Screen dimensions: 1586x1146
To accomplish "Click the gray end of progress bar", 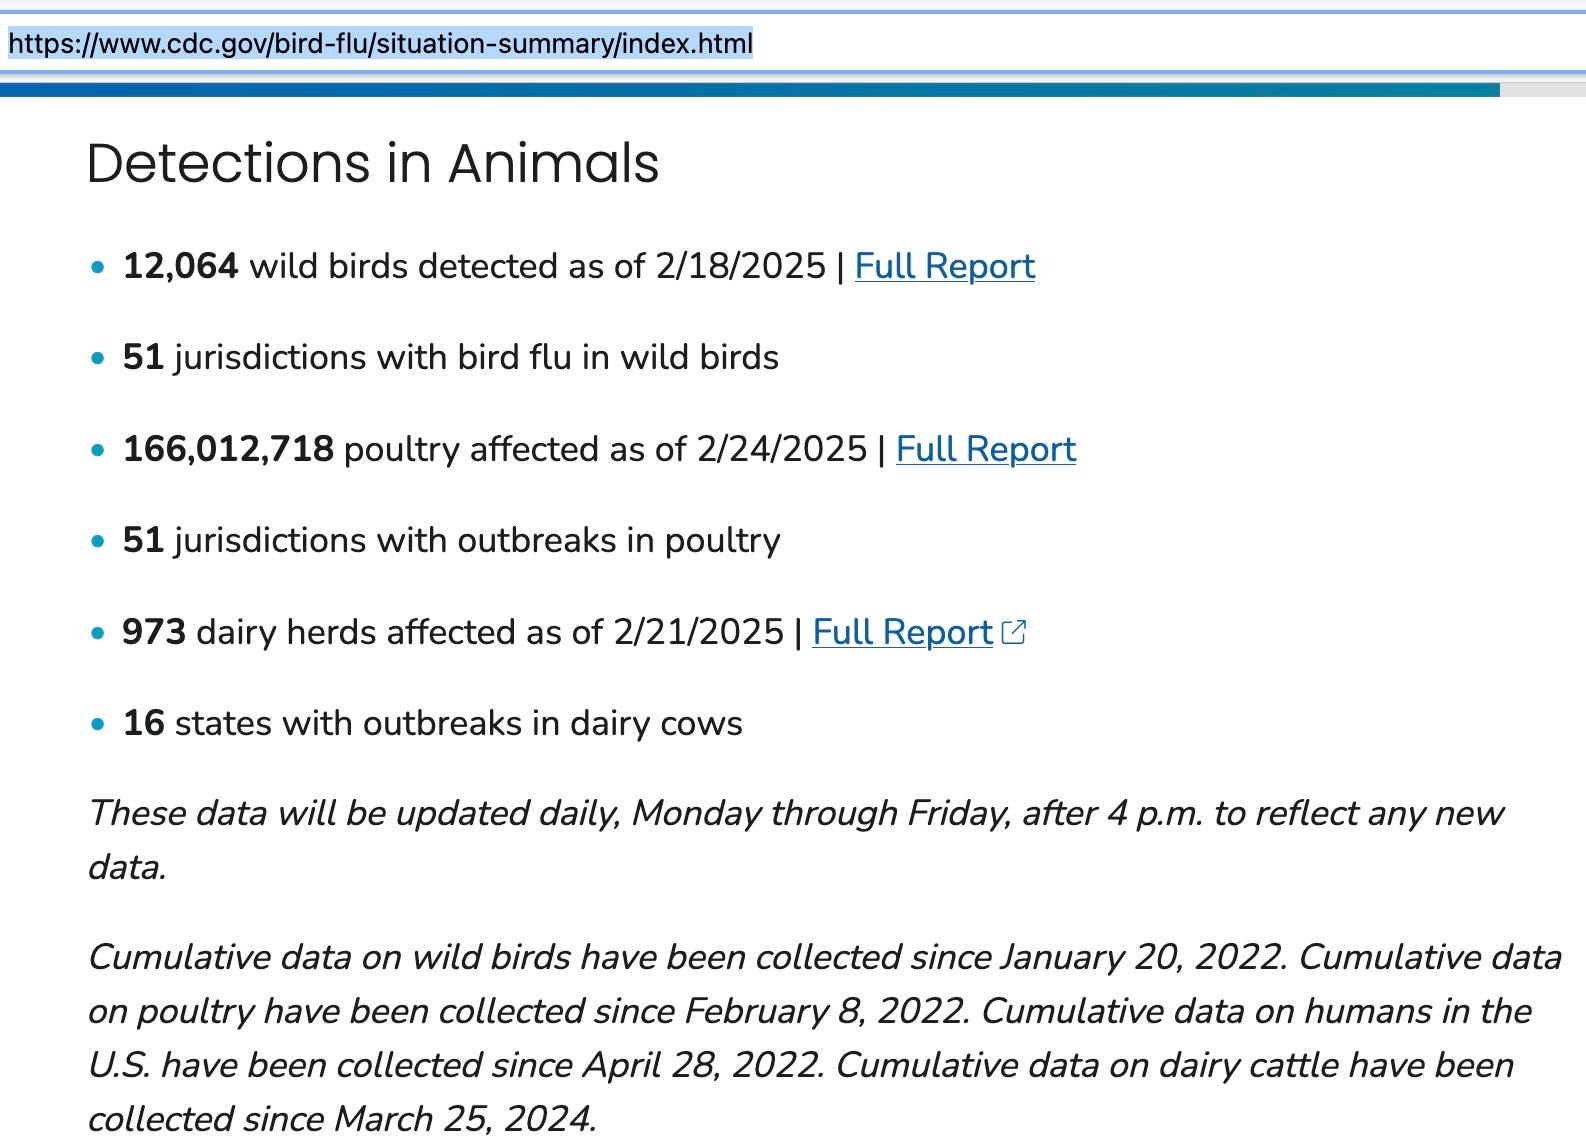I will 1543,90.
